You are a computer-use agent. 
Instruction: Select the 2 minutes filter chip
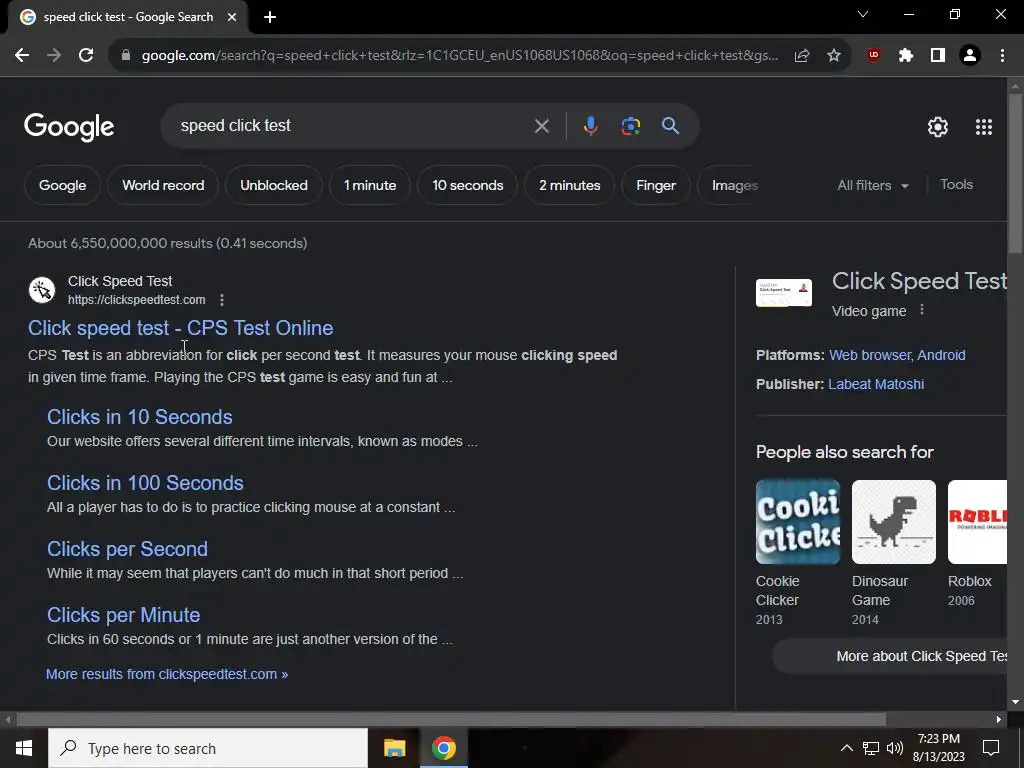pyautogui.click(x=569, y=185)
